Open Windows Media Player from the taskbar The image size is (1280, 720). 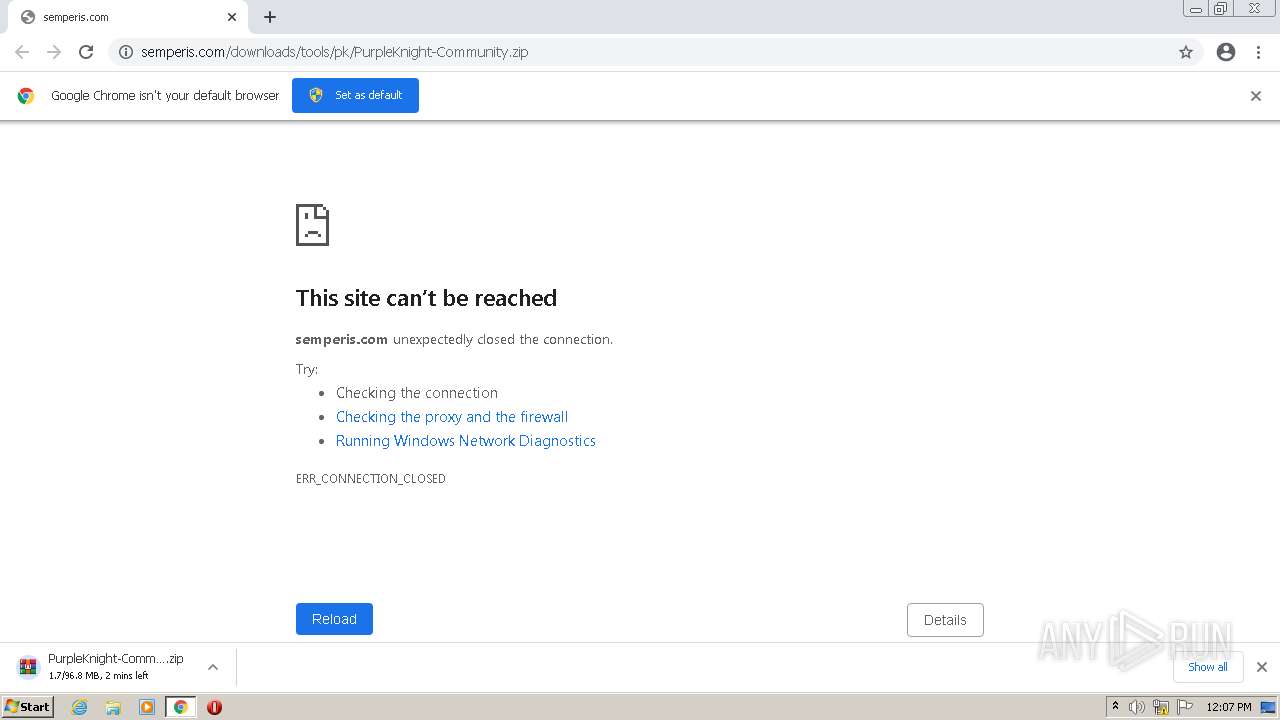coord(147,707)
